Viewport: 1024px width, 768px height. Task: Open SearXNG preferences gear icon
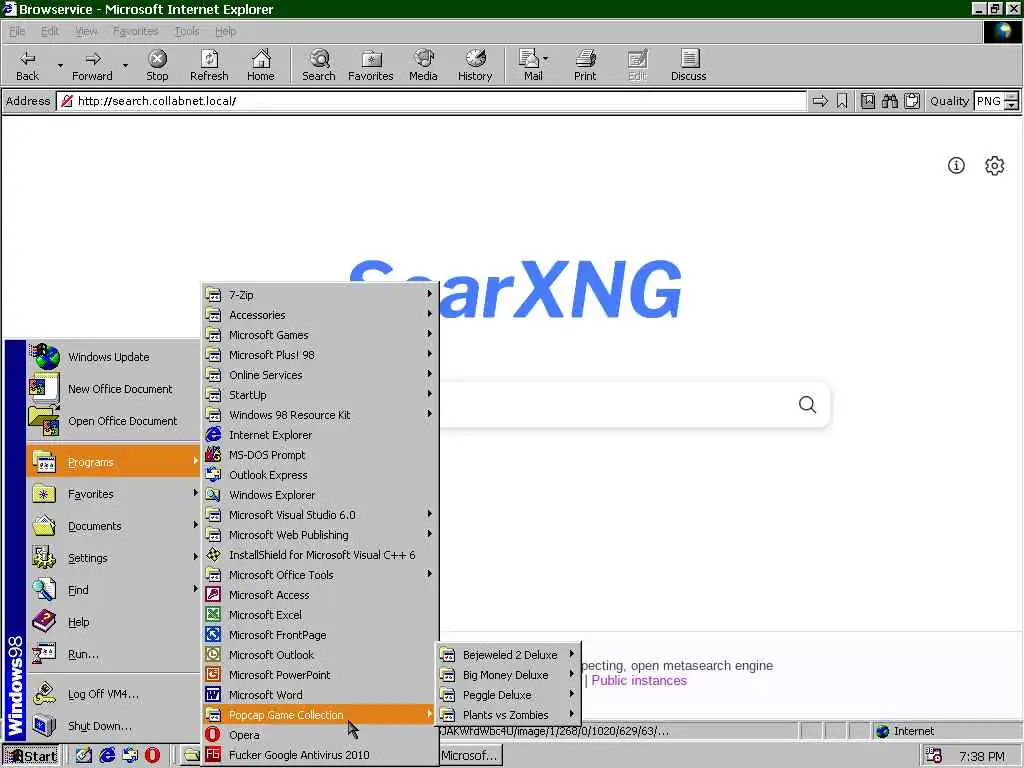(x=995, y=165)
